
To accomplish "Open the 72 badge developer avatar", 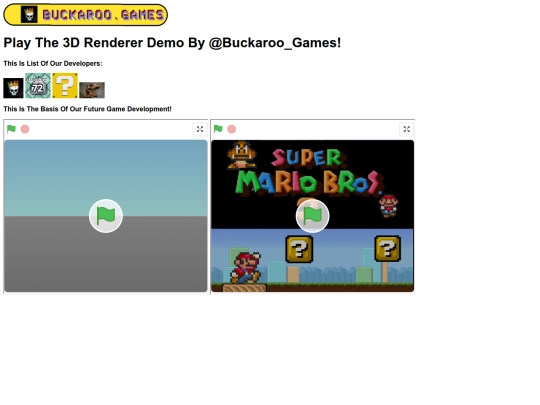I will 38,85.
